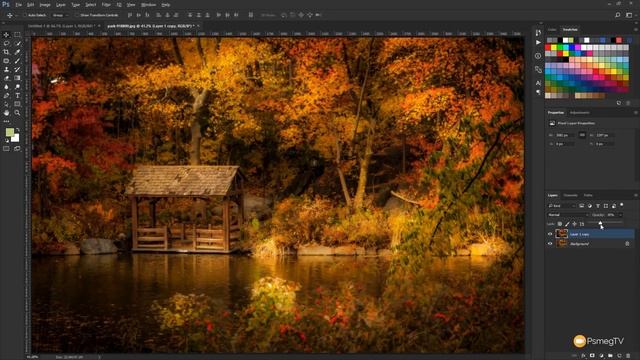The height and width of the screenshot is (360, 640).
Task: Open the Window menu
Action: (x=148, y=5)
